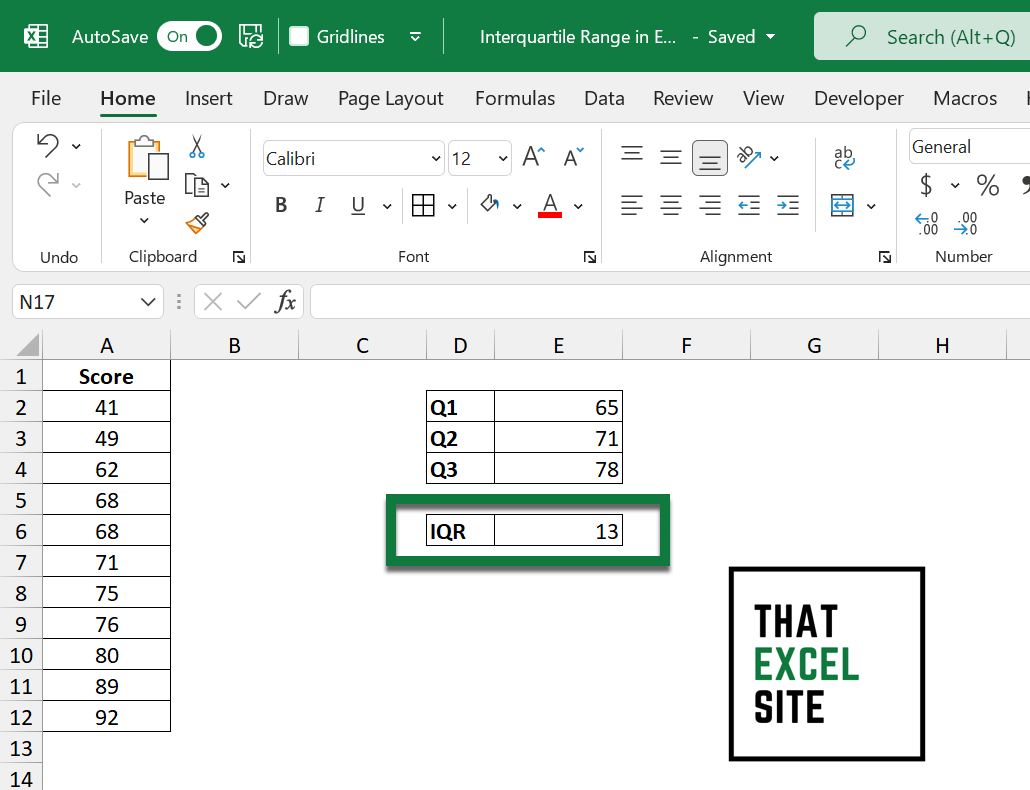Select the Italic formatting icon

tap(319, 205)
